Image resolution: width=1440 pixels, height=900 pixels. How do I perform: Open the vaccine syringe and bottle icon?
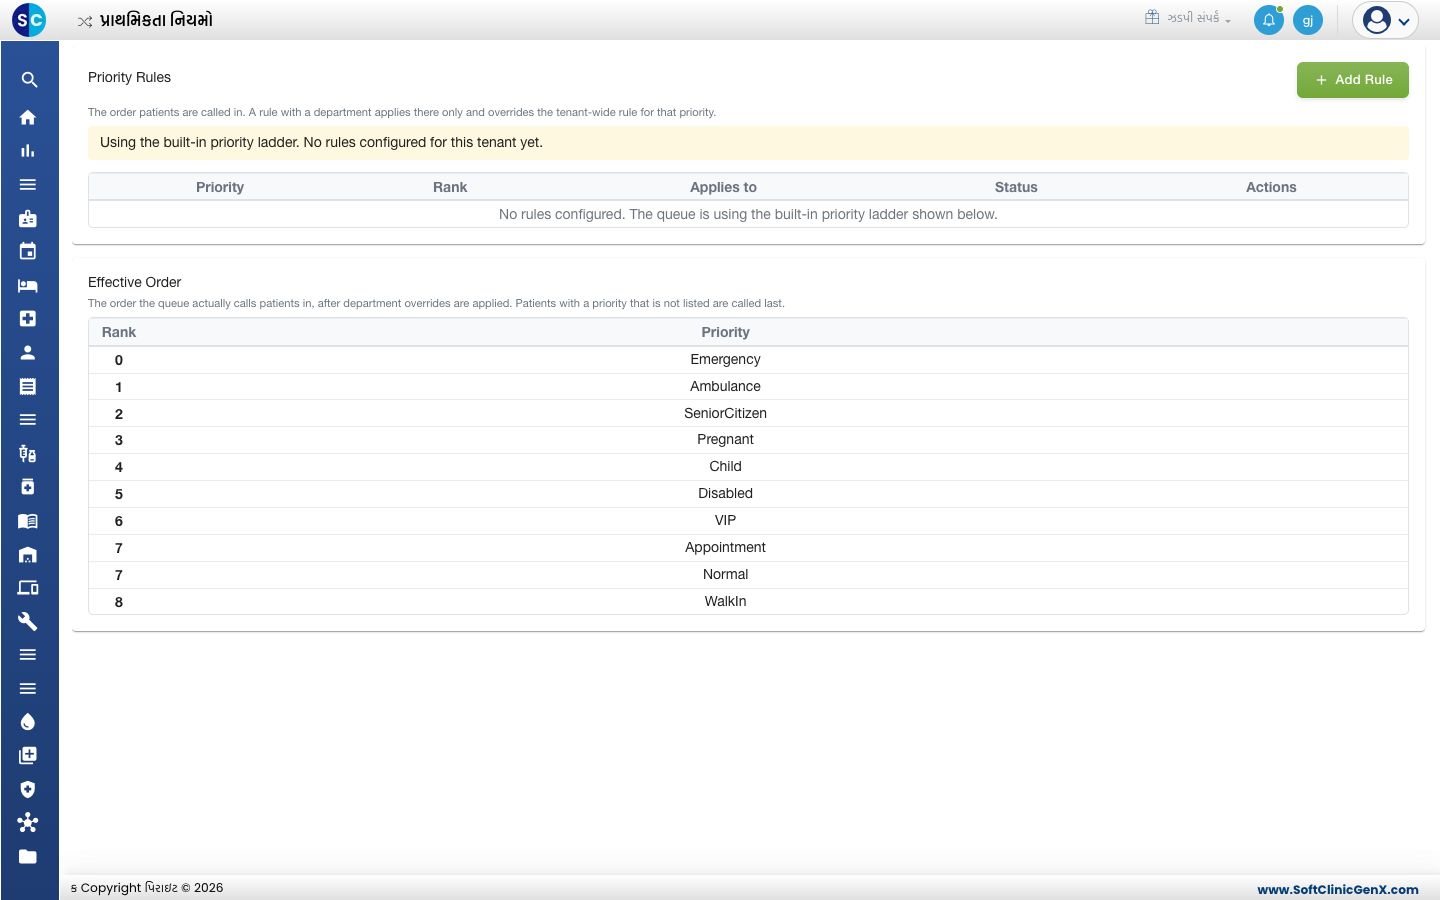click(x=28, y=454)
